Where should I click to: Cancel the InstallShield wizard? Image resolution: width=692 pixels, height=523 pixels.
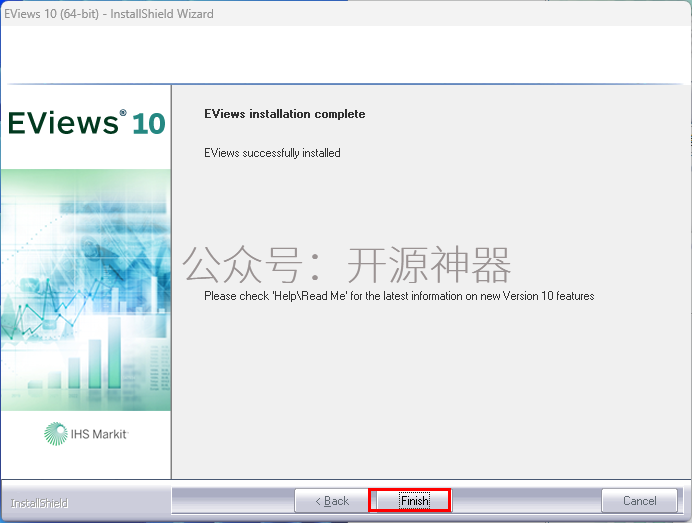click(x=639, y=500)
